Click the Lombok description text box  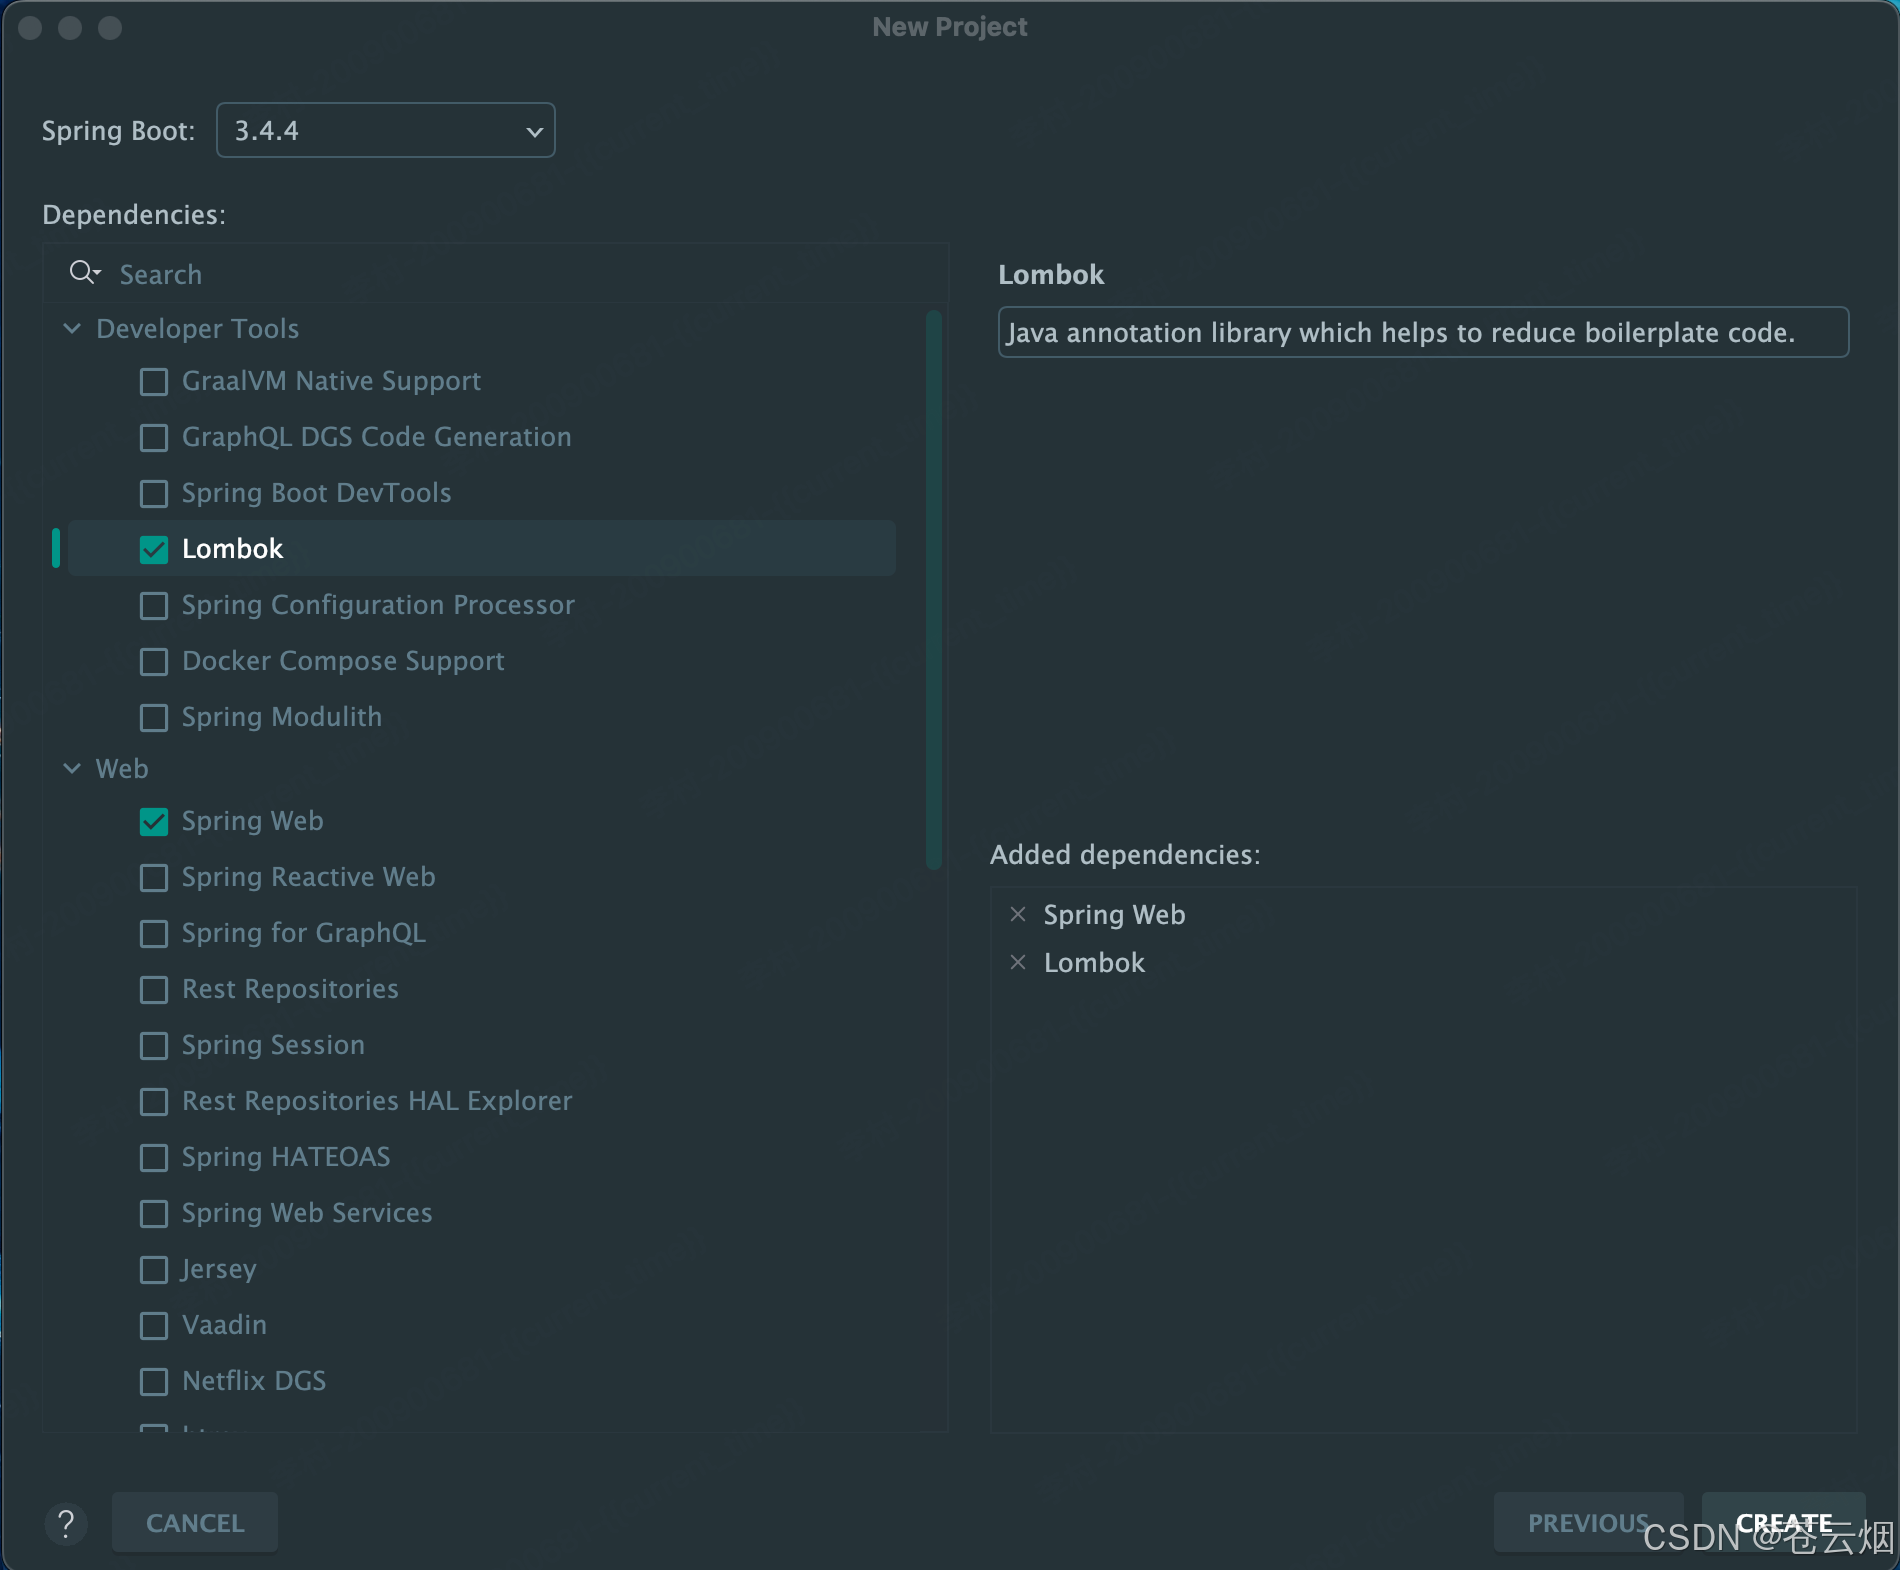[x=1423, y=332]
